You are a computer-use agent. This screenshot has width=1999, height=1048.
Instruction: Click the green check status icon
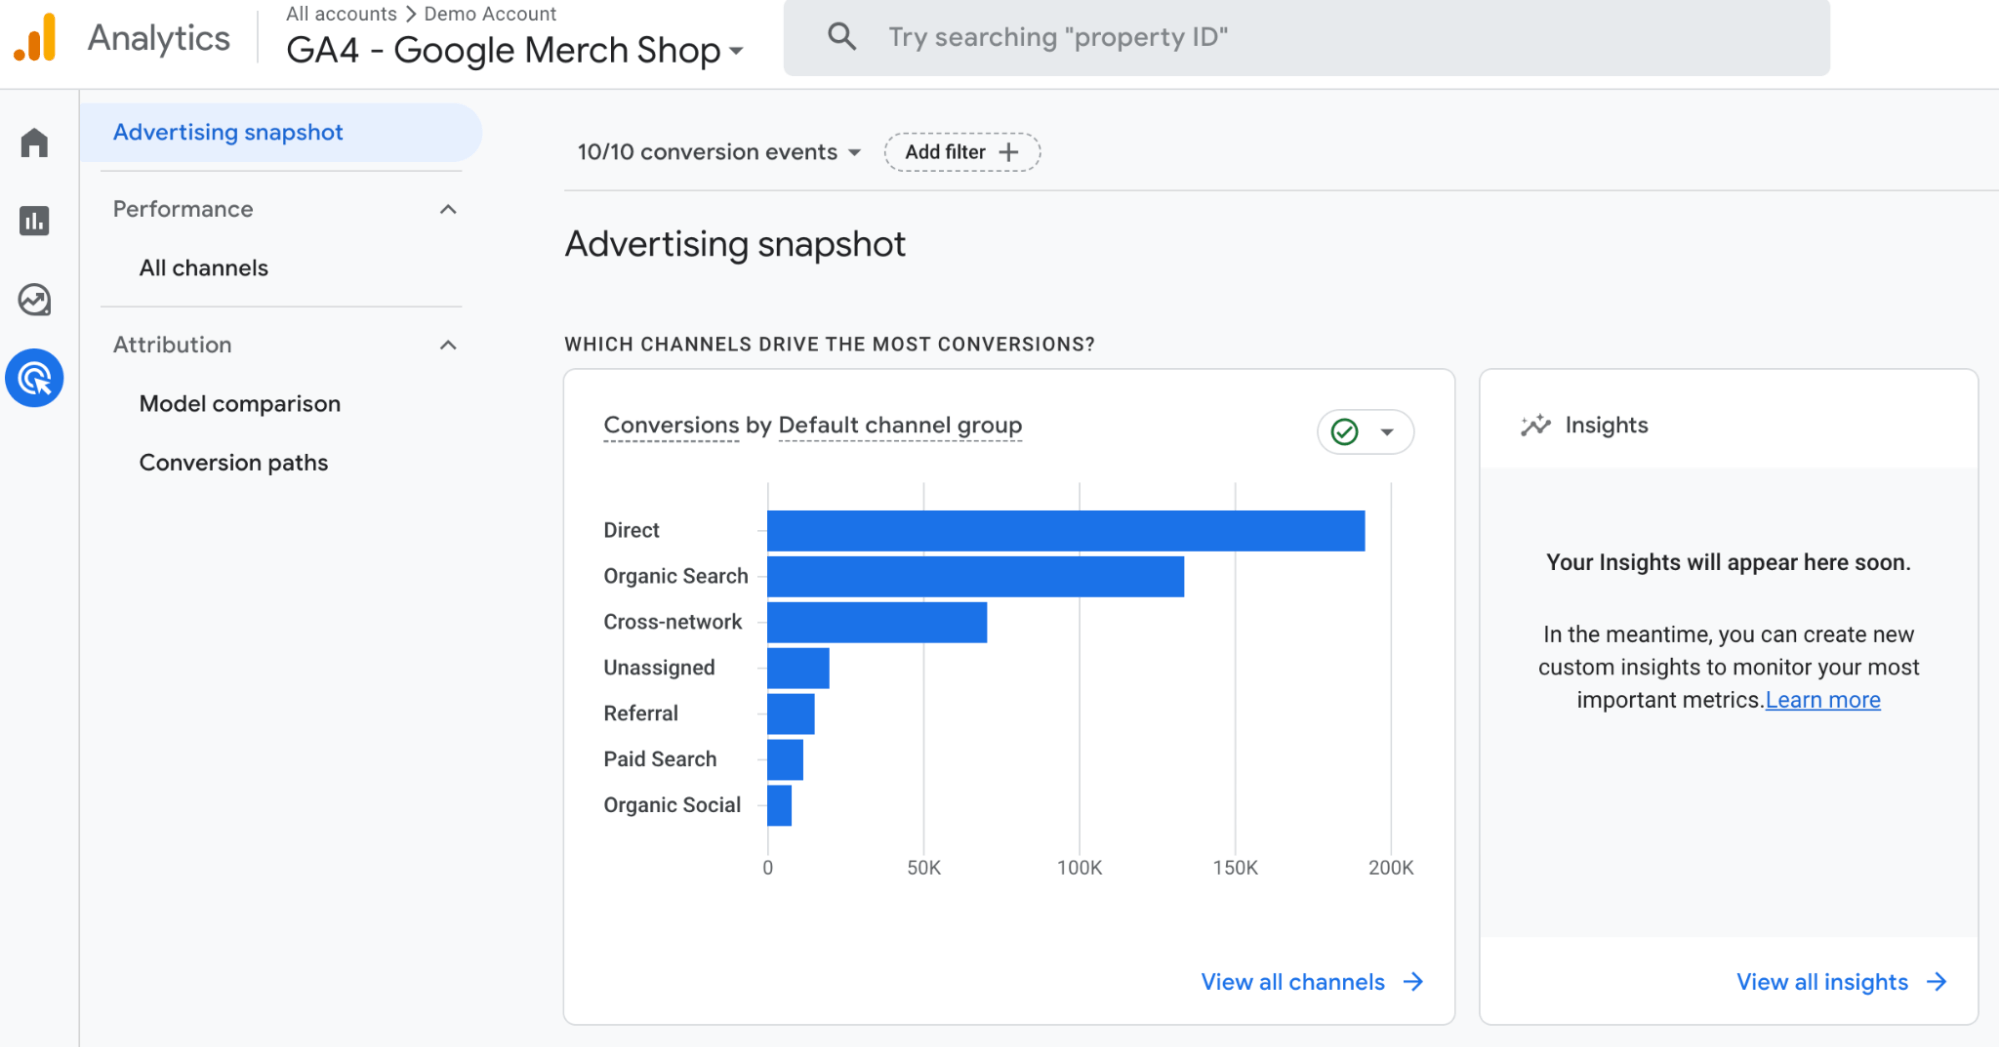tap(1345, 432)
